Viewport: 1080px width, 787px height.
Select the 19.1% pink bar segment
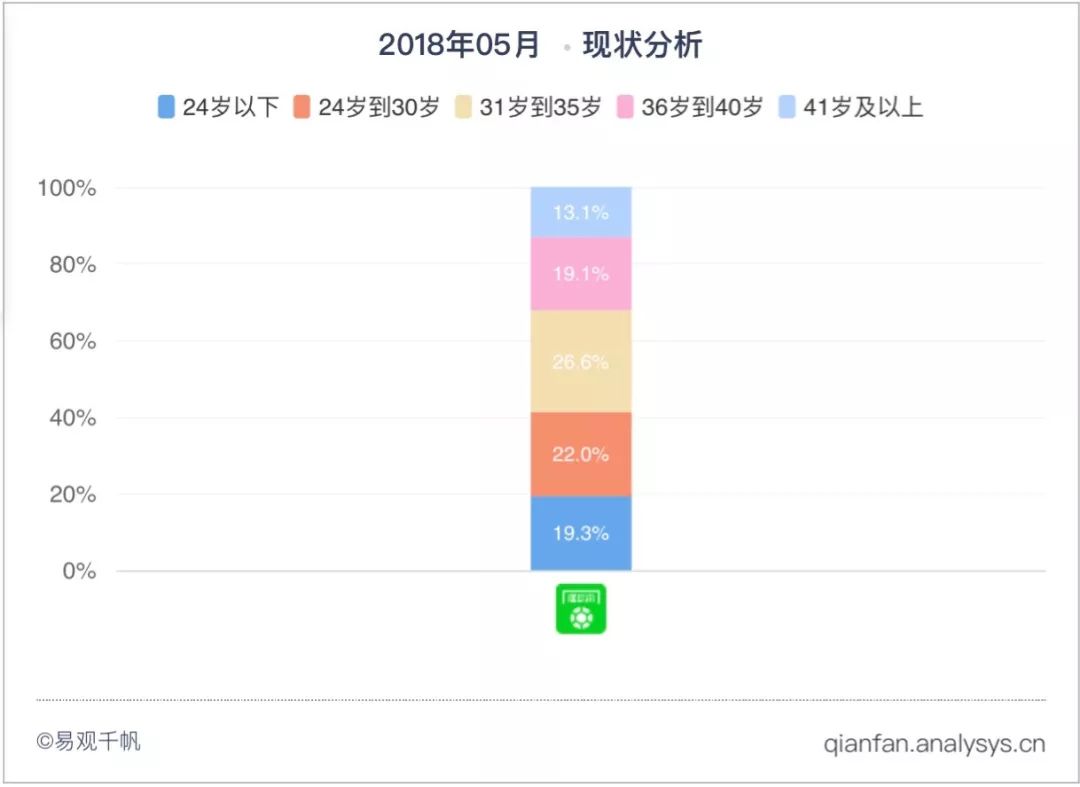pyautogui.click(x=581, y=273)
